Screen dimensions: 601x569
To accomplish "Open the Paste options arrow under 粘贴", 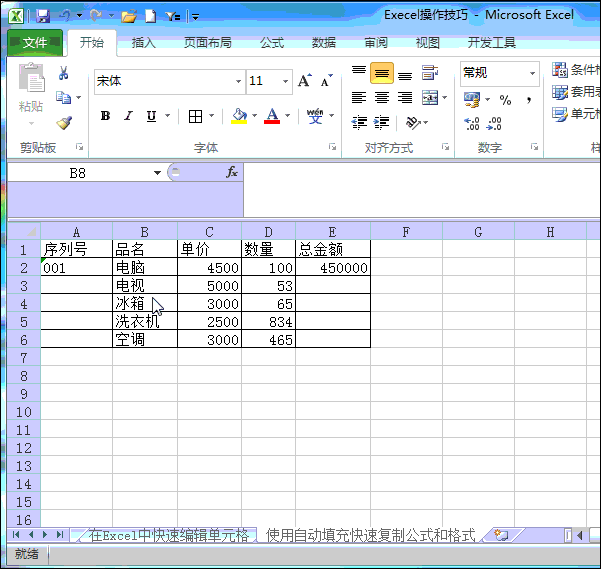I will (x=31, y=123).
